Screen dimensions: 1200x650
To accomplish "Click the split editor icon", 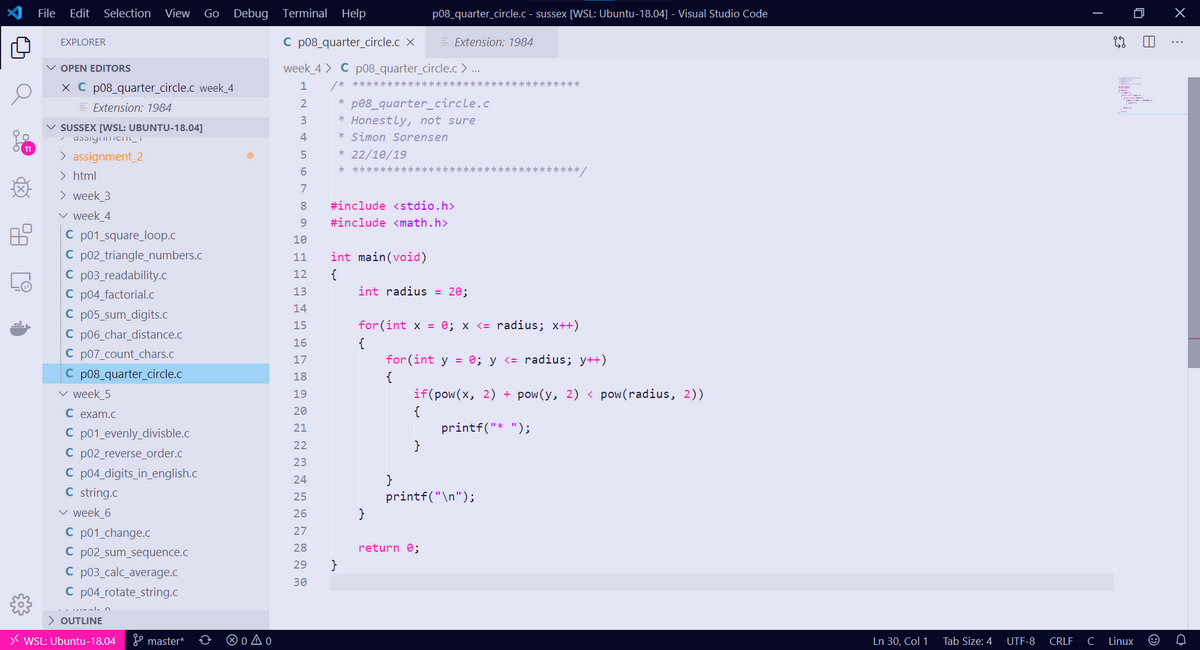I will pos(1149,42).
